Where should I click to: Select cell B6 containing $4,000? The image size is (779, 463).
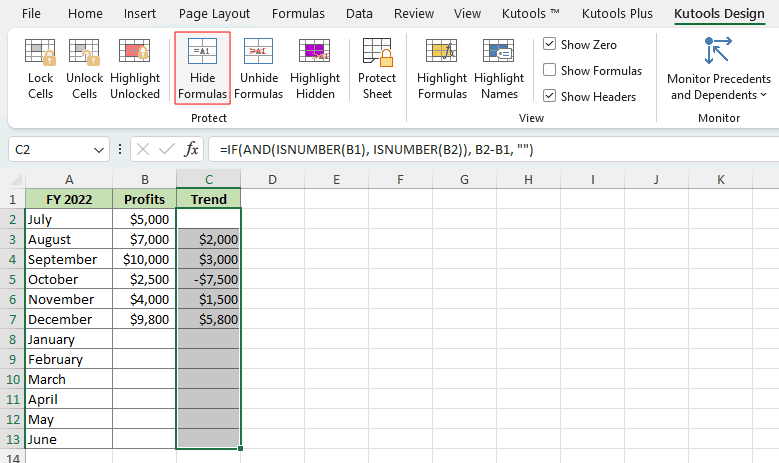144,299
